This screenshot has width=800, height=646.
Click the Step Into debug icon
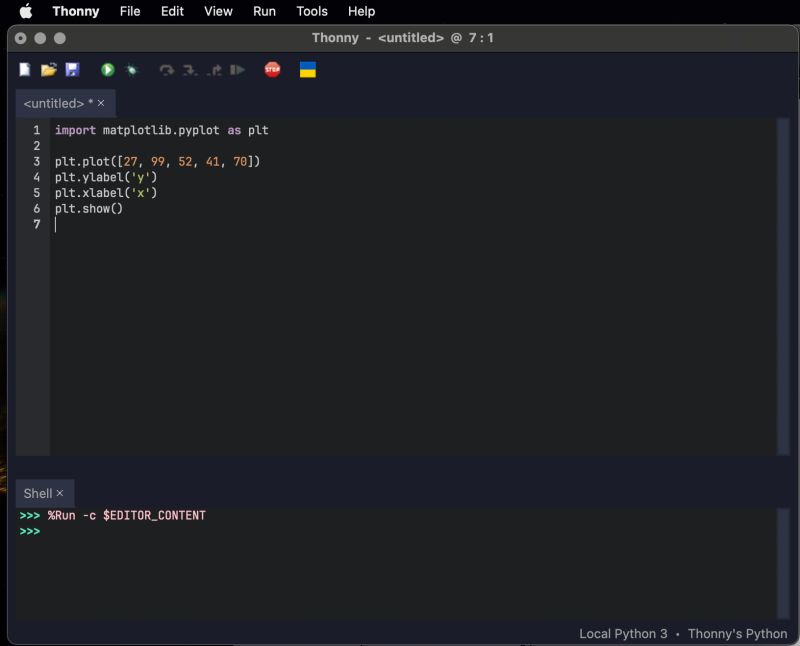click(x=187, y=69)
